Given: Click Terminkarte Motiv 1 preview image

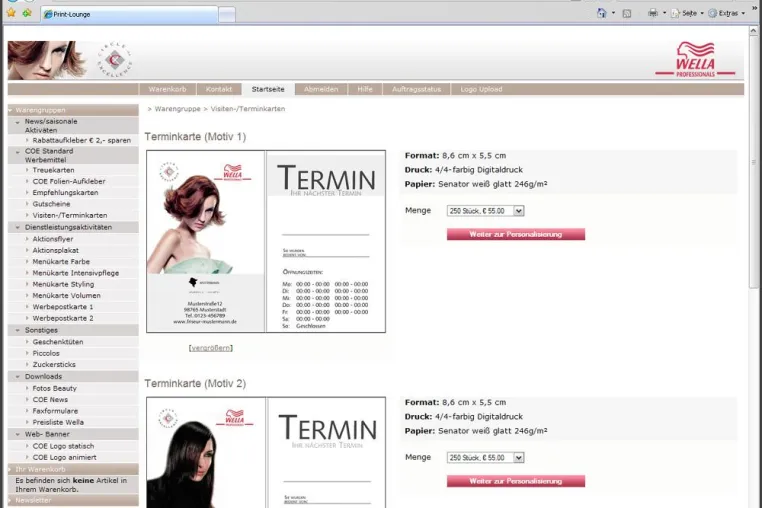Looking at the screenshot, I should click(x=266, y=242).
